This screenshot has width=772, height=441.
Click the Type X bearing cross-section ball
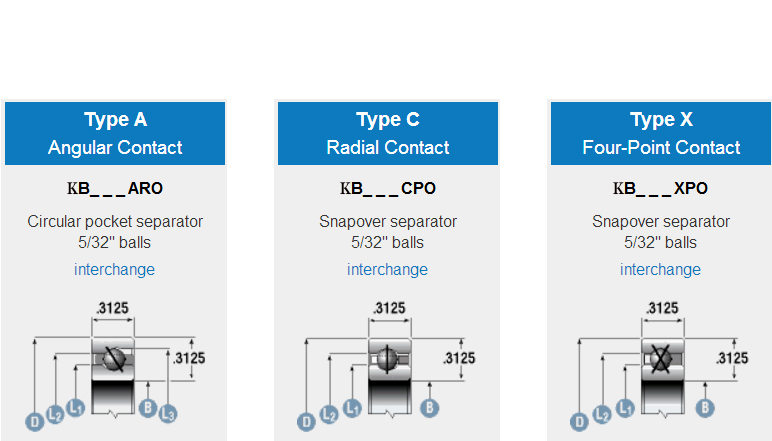[x=661, y=359]
